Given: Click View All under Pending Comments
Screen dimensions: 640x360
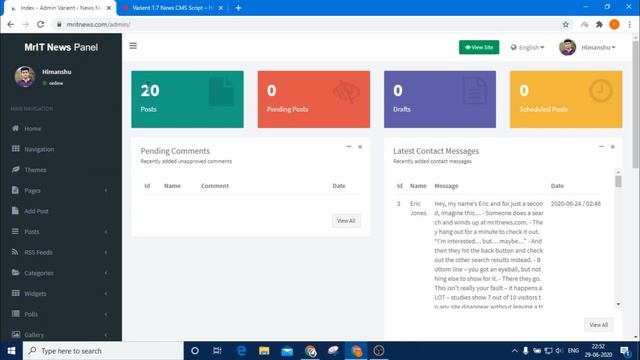Looking at the screenshot, I should (346, 221).
